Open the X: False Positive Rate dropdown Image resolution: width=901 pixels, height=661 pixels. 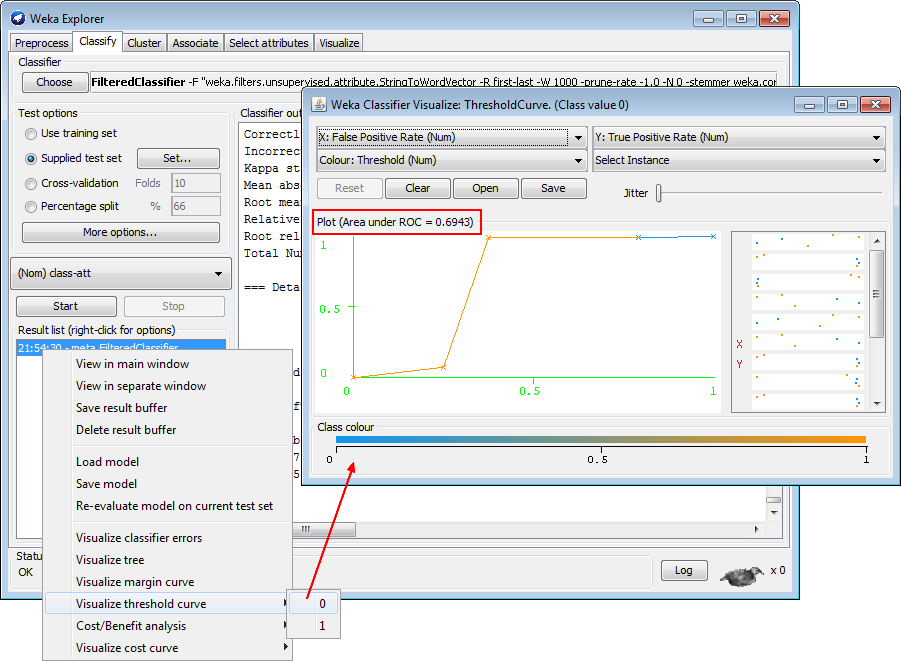pos(451,138)
